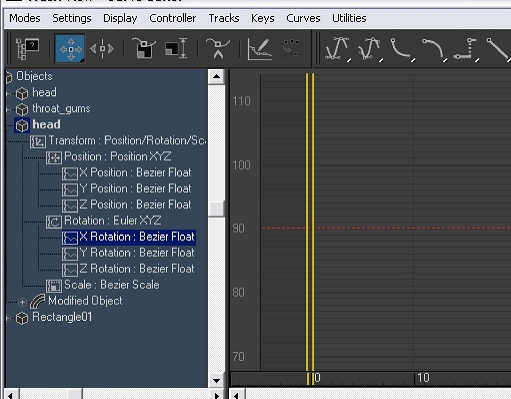Click the yellow time slider at frame 0

pyautogui.click(x=310, y=228)
